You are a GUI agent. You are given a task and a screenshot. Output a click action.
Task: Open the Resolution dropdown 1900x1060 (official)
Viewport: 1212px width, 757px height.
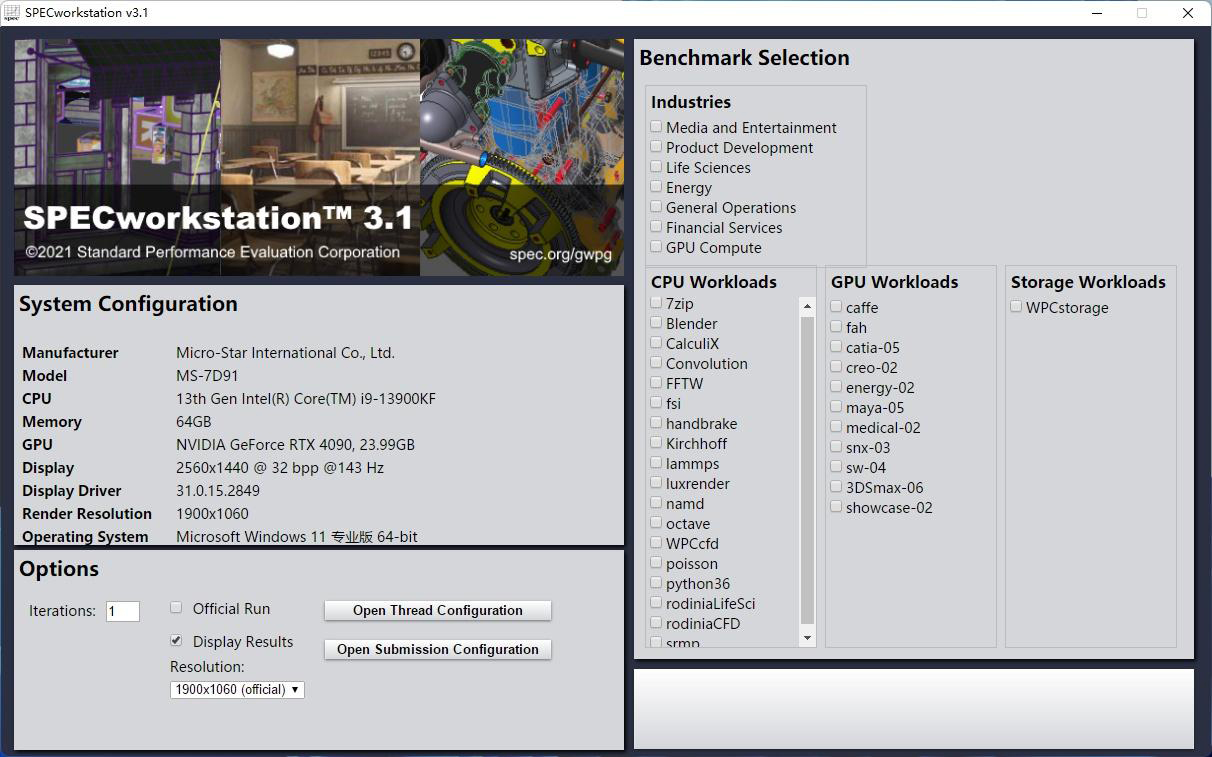[x=237, y=689]
